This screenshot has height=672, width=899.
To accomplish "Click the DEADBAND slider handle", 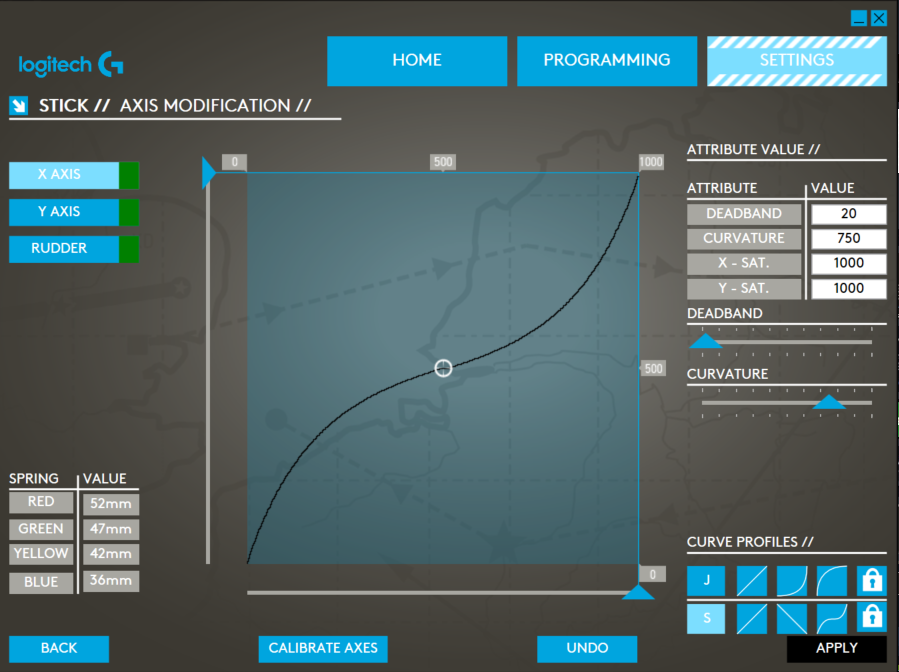I will tap(705, 341).
